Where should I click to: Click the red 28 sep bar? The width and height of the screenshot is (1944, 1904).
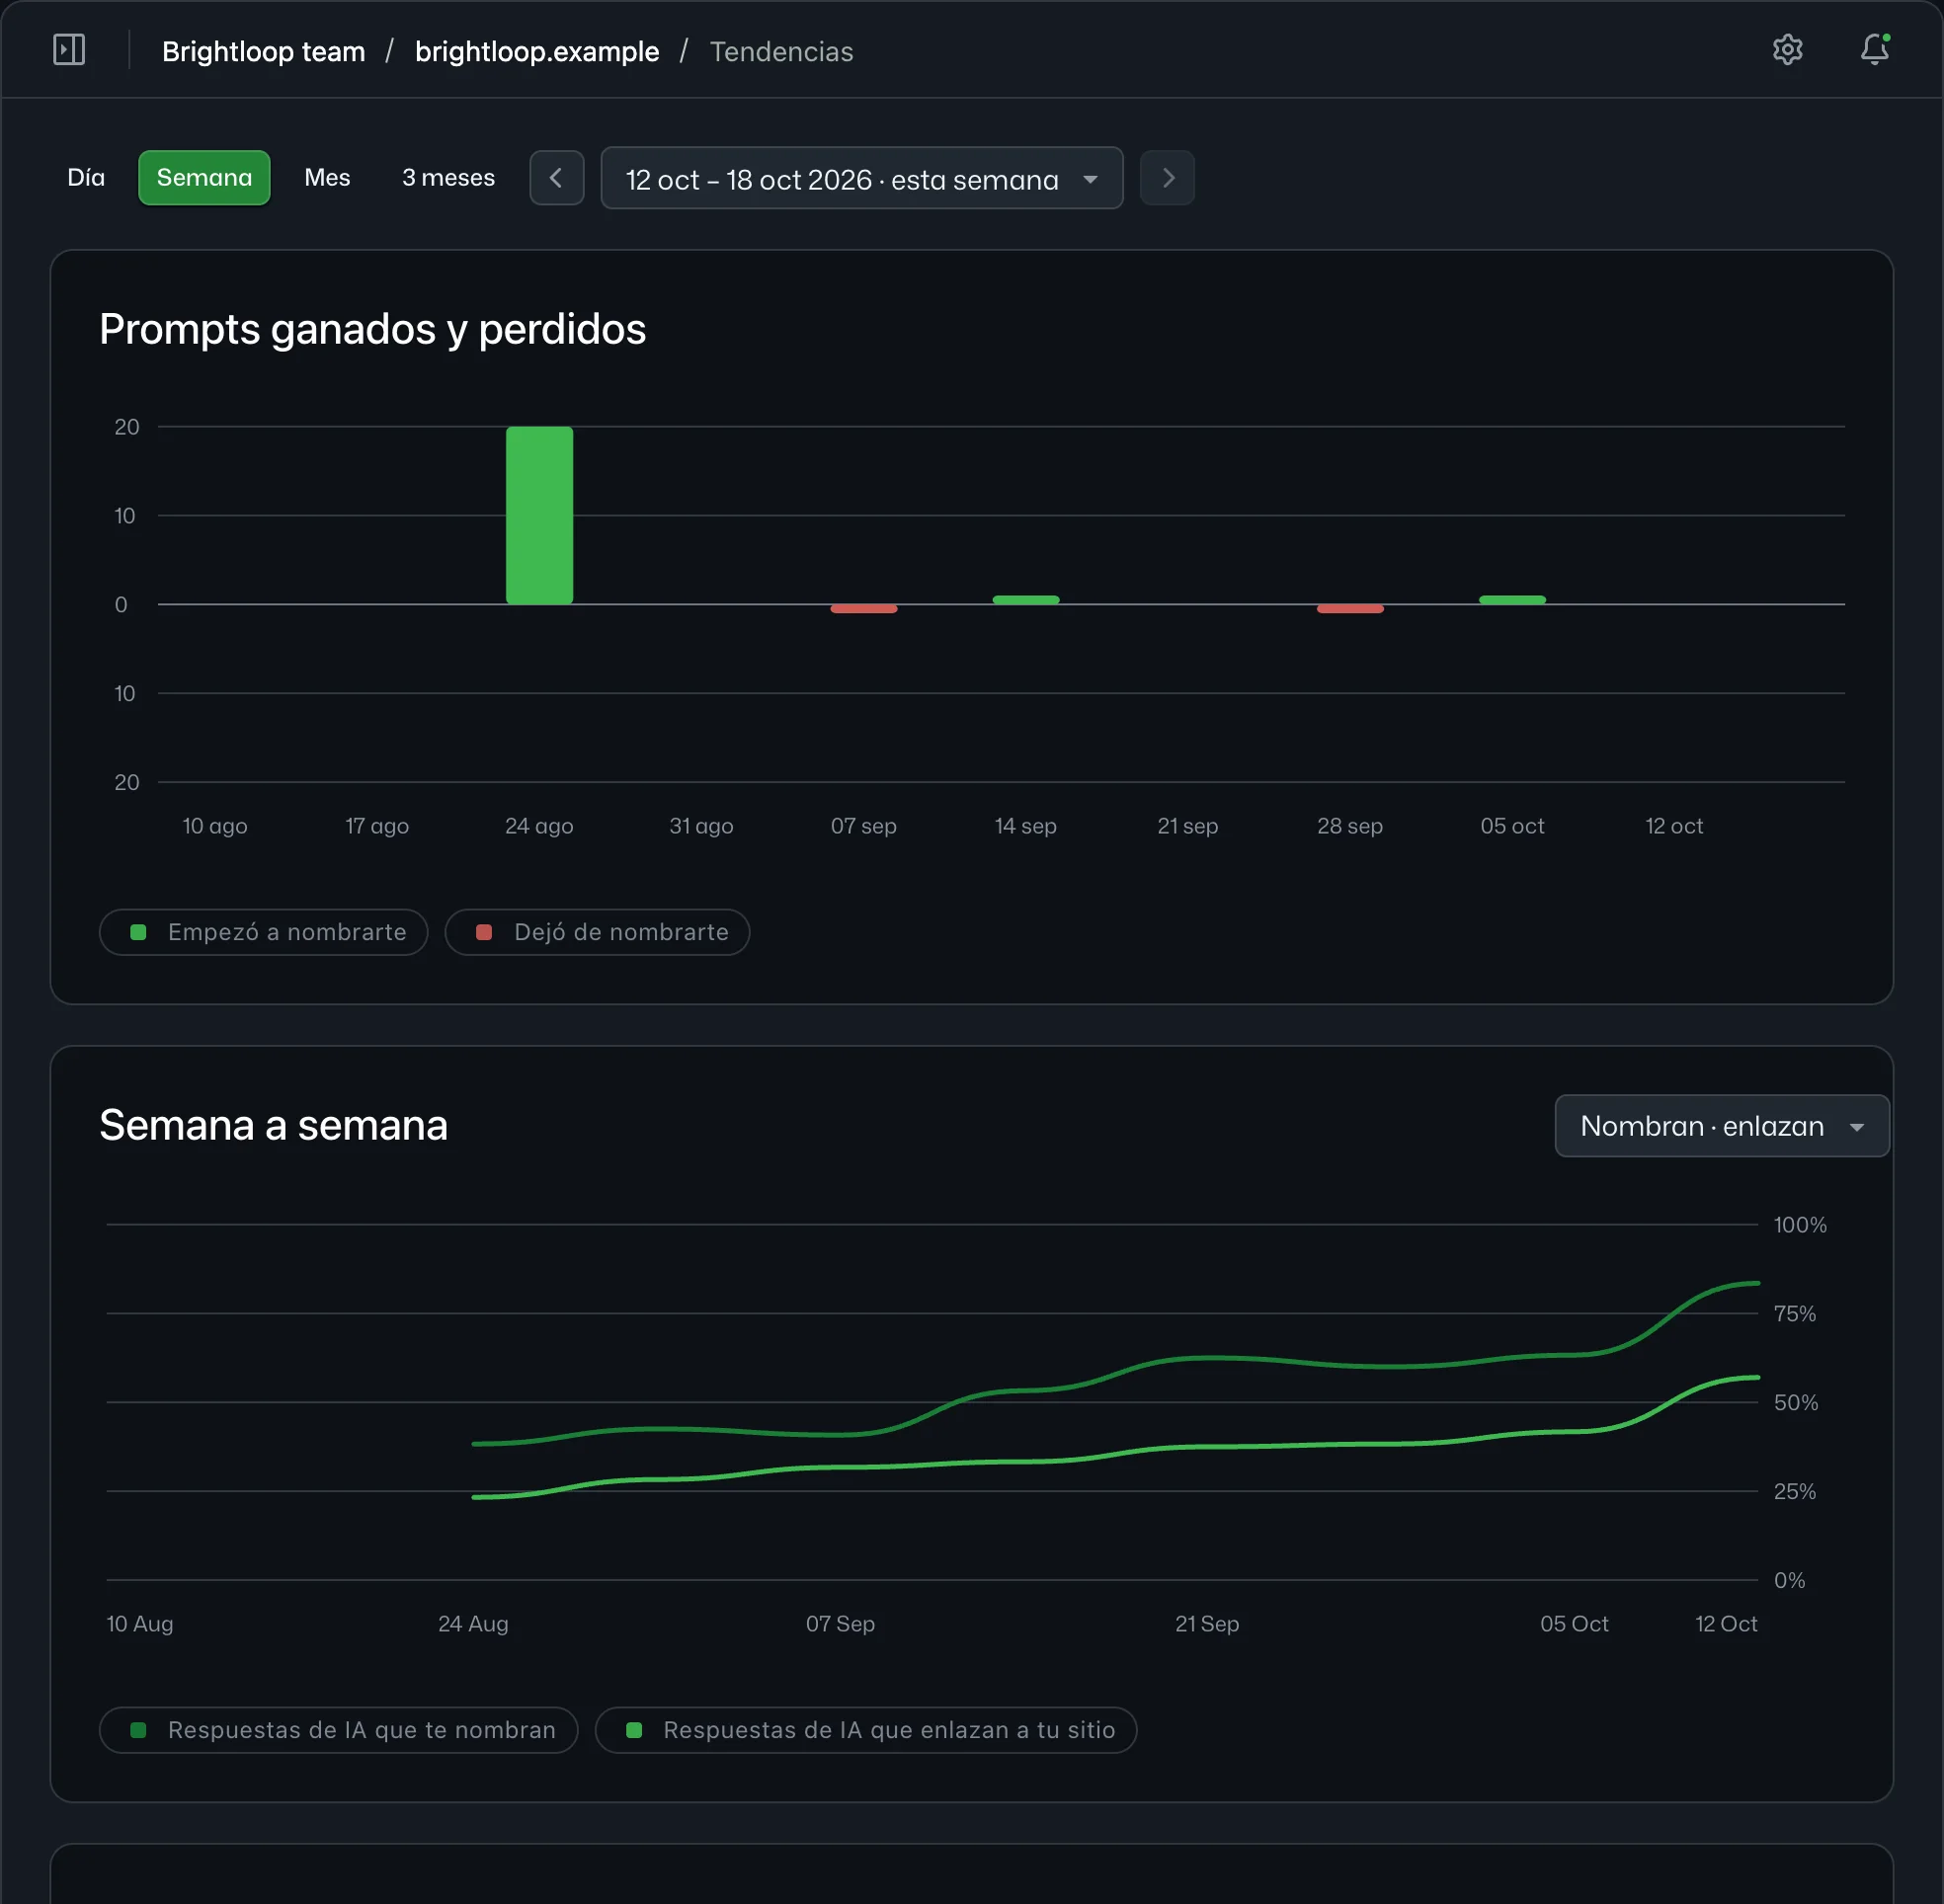(x=1350, y=608)
